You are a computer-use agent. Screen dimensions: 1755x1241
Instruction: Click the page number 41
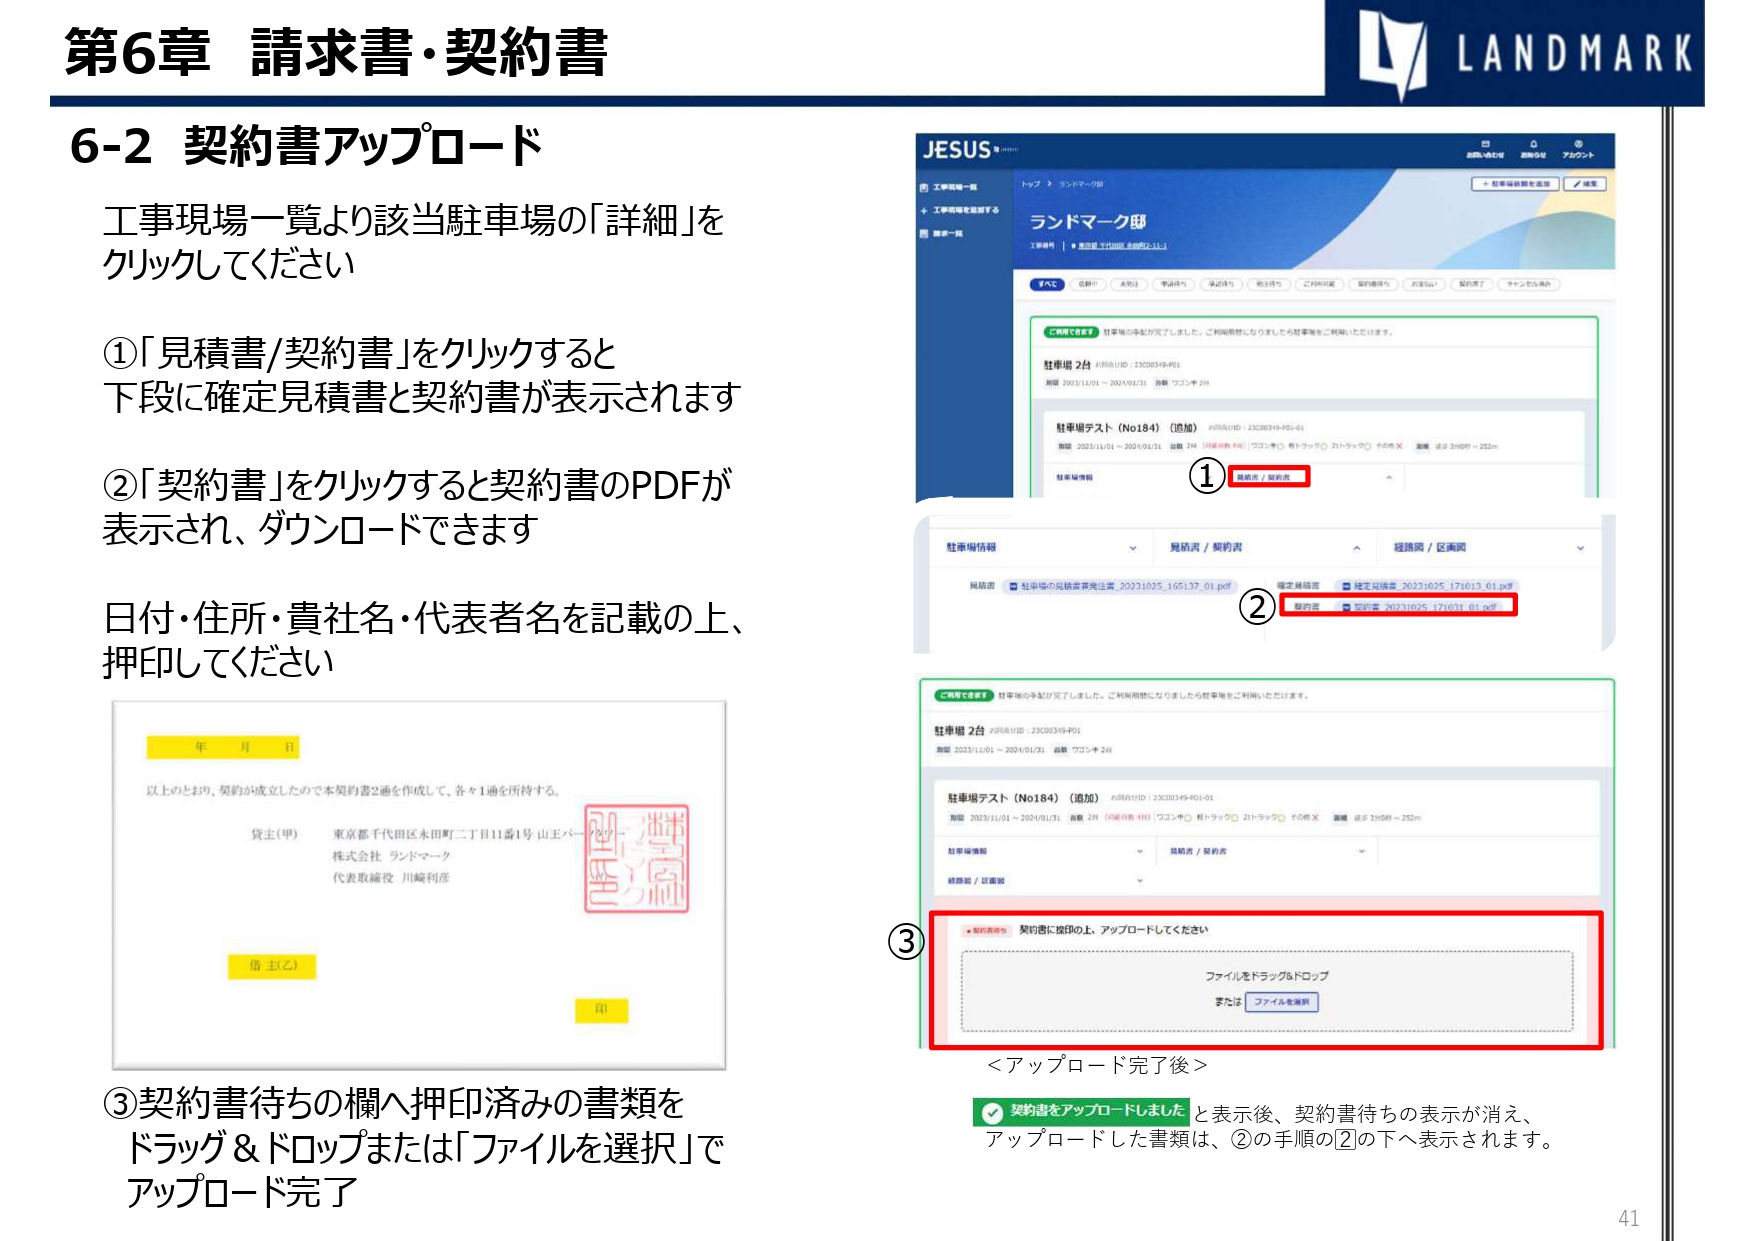click(x=1629, y=1218)
